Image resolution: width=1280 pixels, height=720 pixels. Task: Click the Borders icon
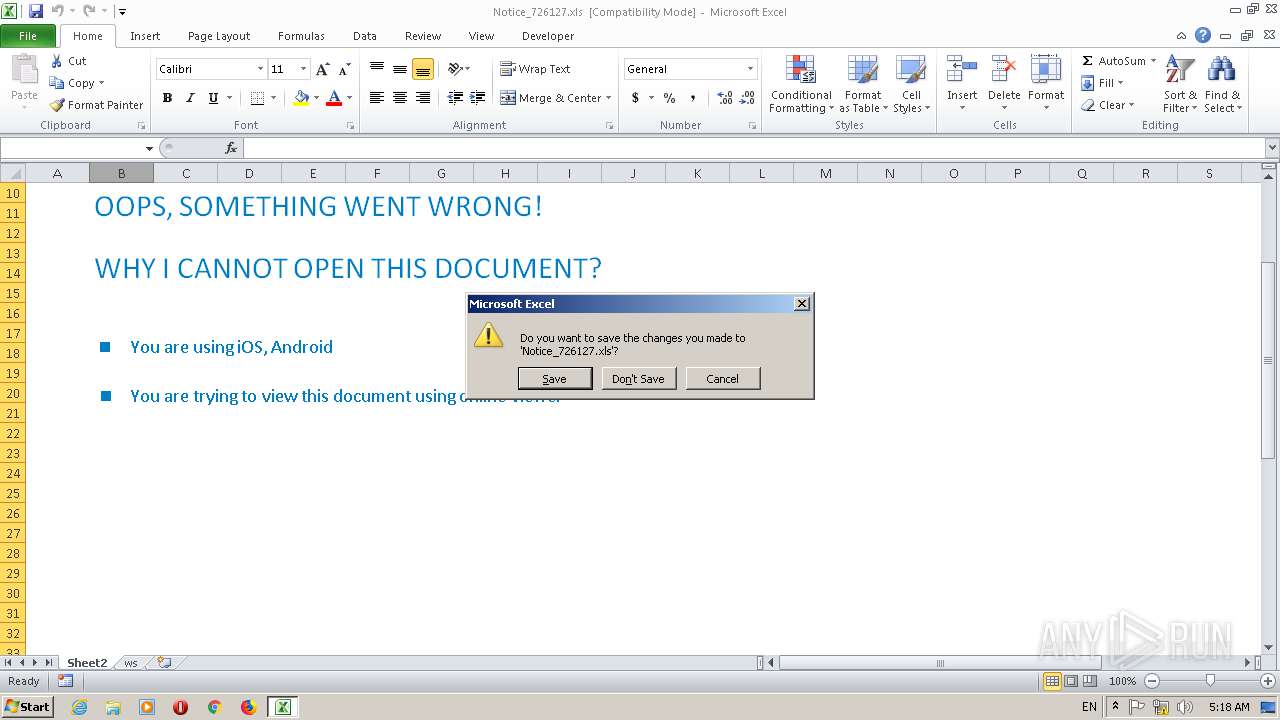coord(257,98)
